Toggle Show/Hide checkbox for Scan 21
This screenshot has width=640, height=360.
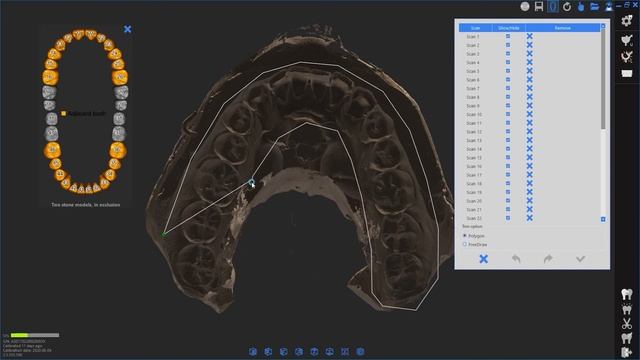coord(508,209)
